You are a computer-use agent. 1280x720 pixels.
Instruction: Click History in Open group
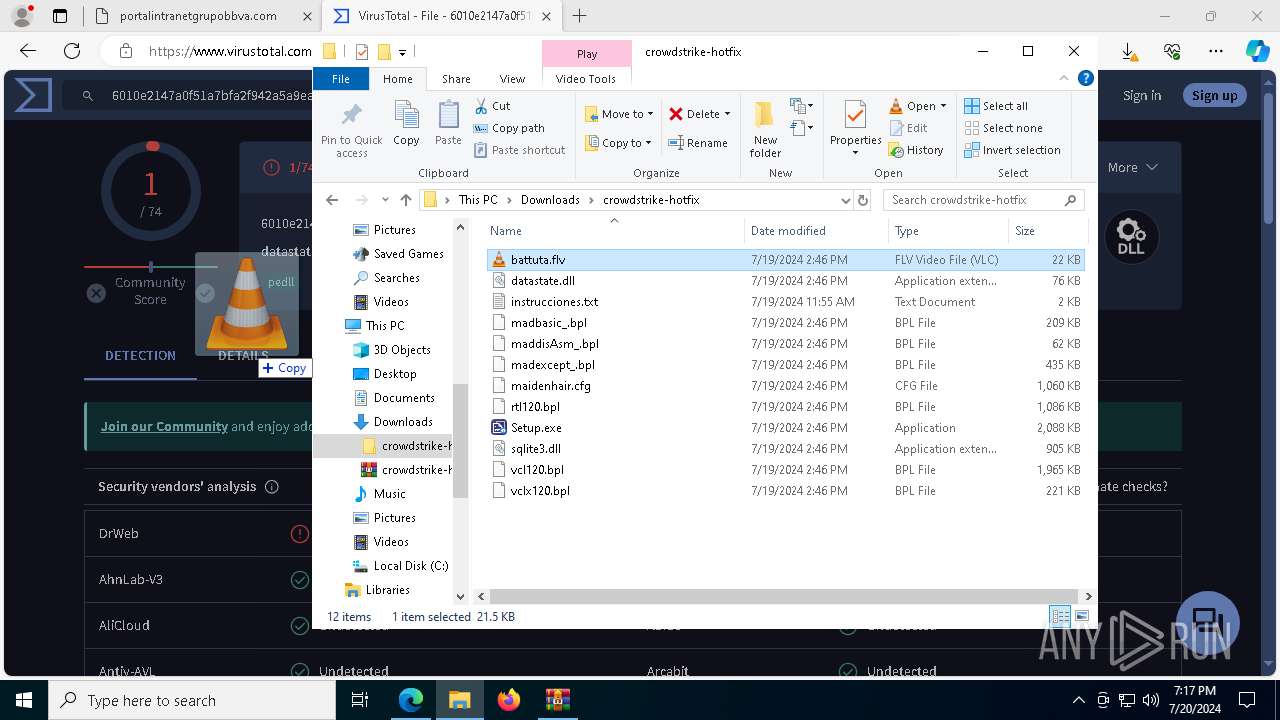[915, 150]
